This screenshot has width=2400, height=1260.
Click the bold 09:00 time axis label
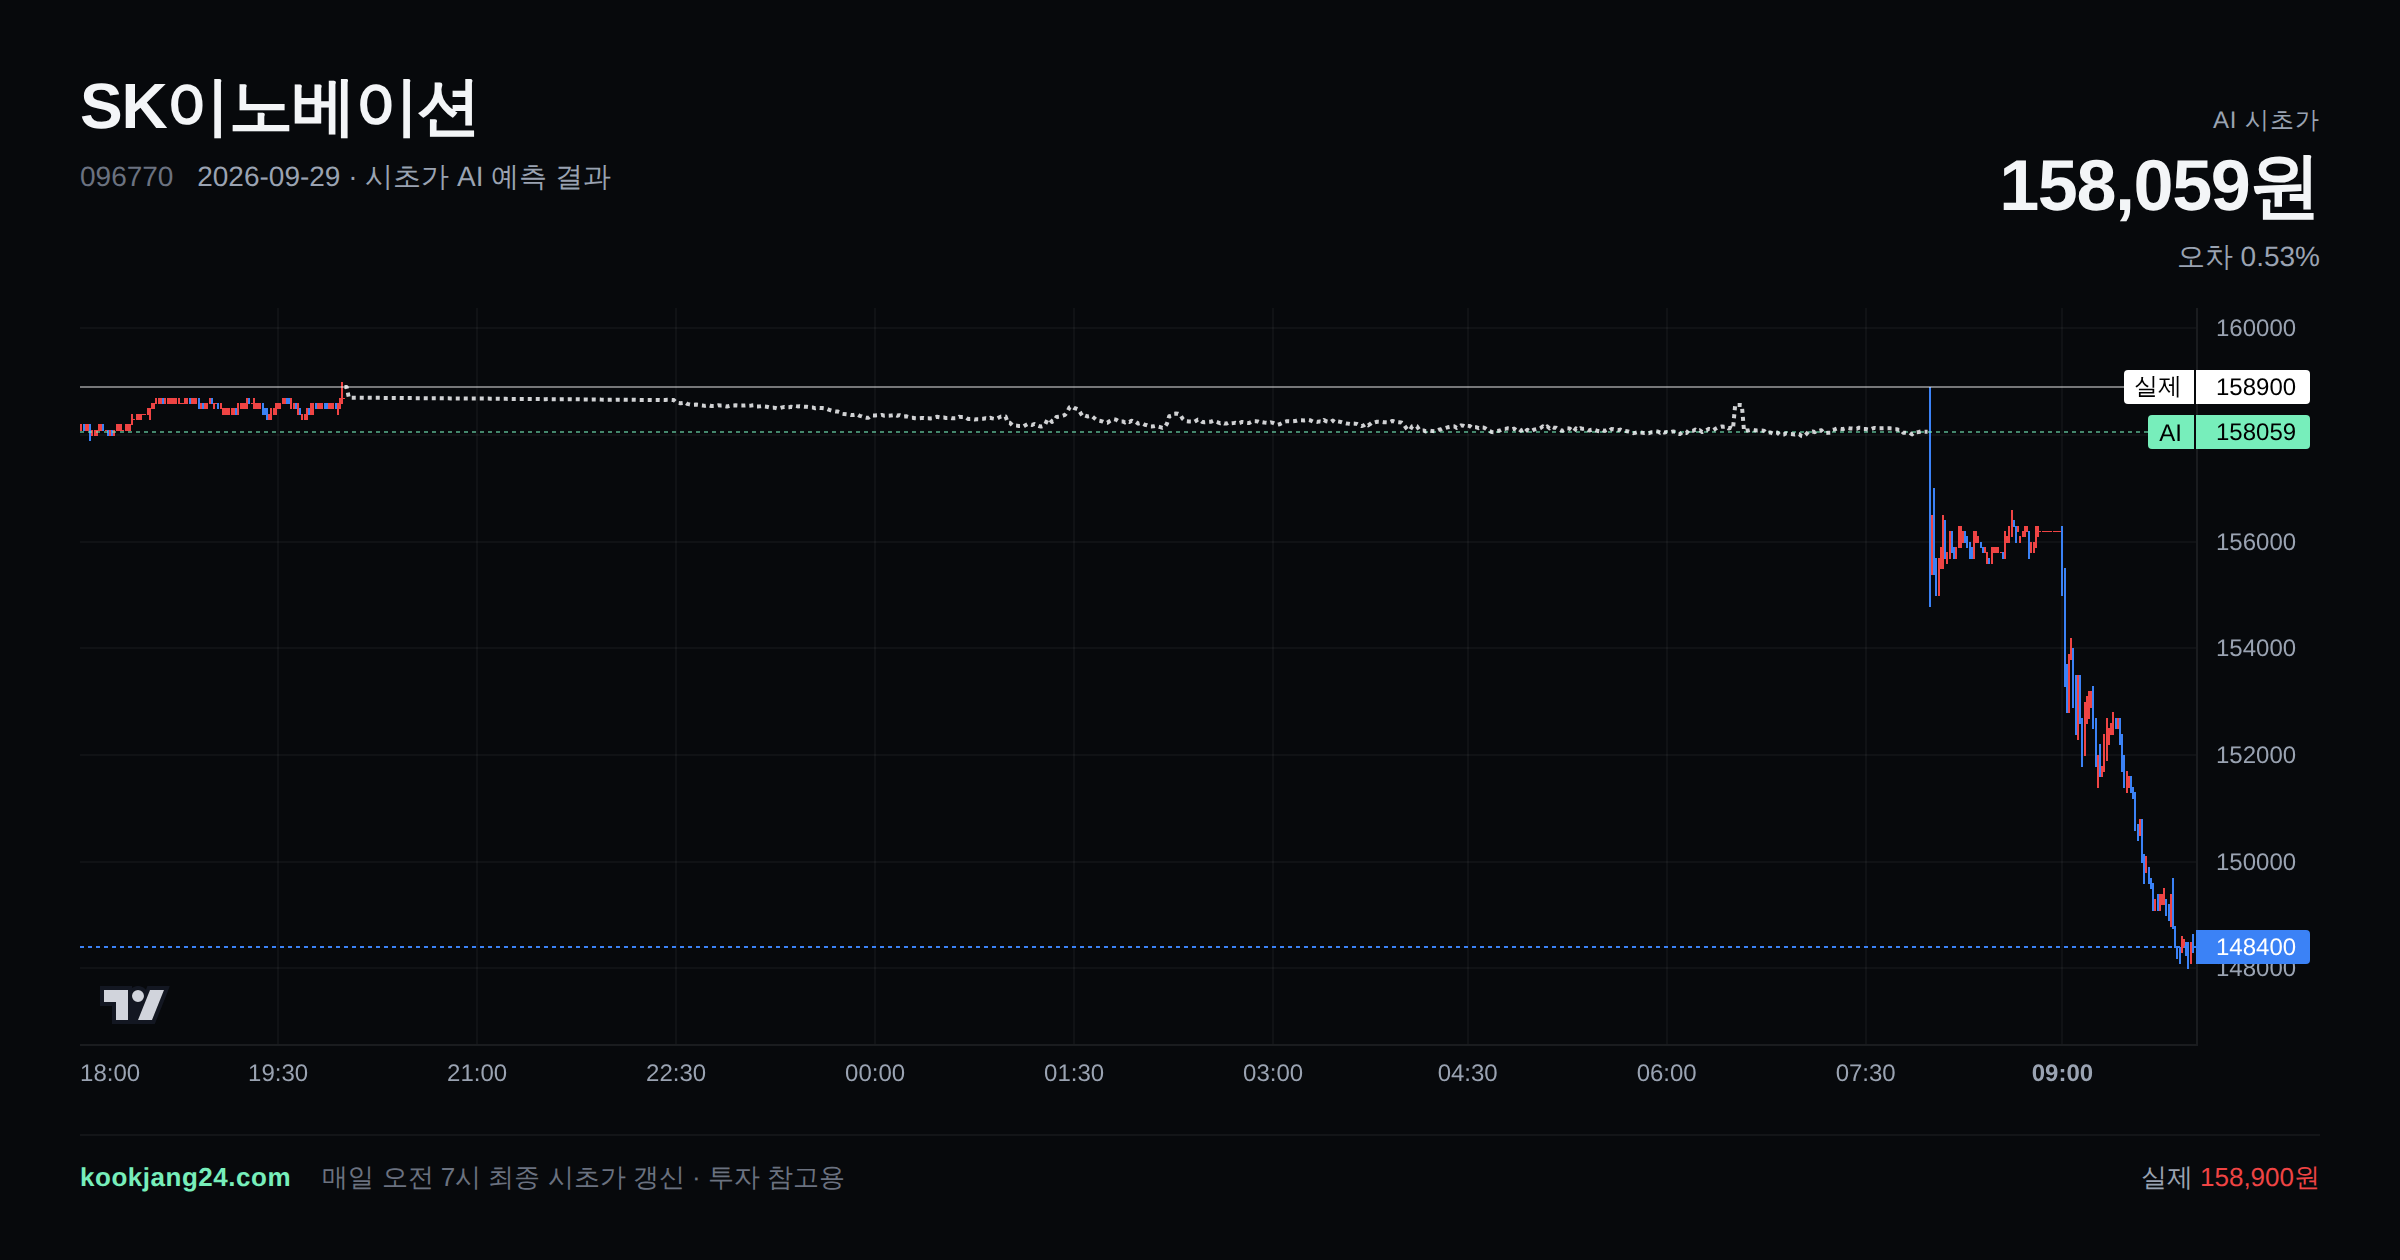click(2062, 1073)
